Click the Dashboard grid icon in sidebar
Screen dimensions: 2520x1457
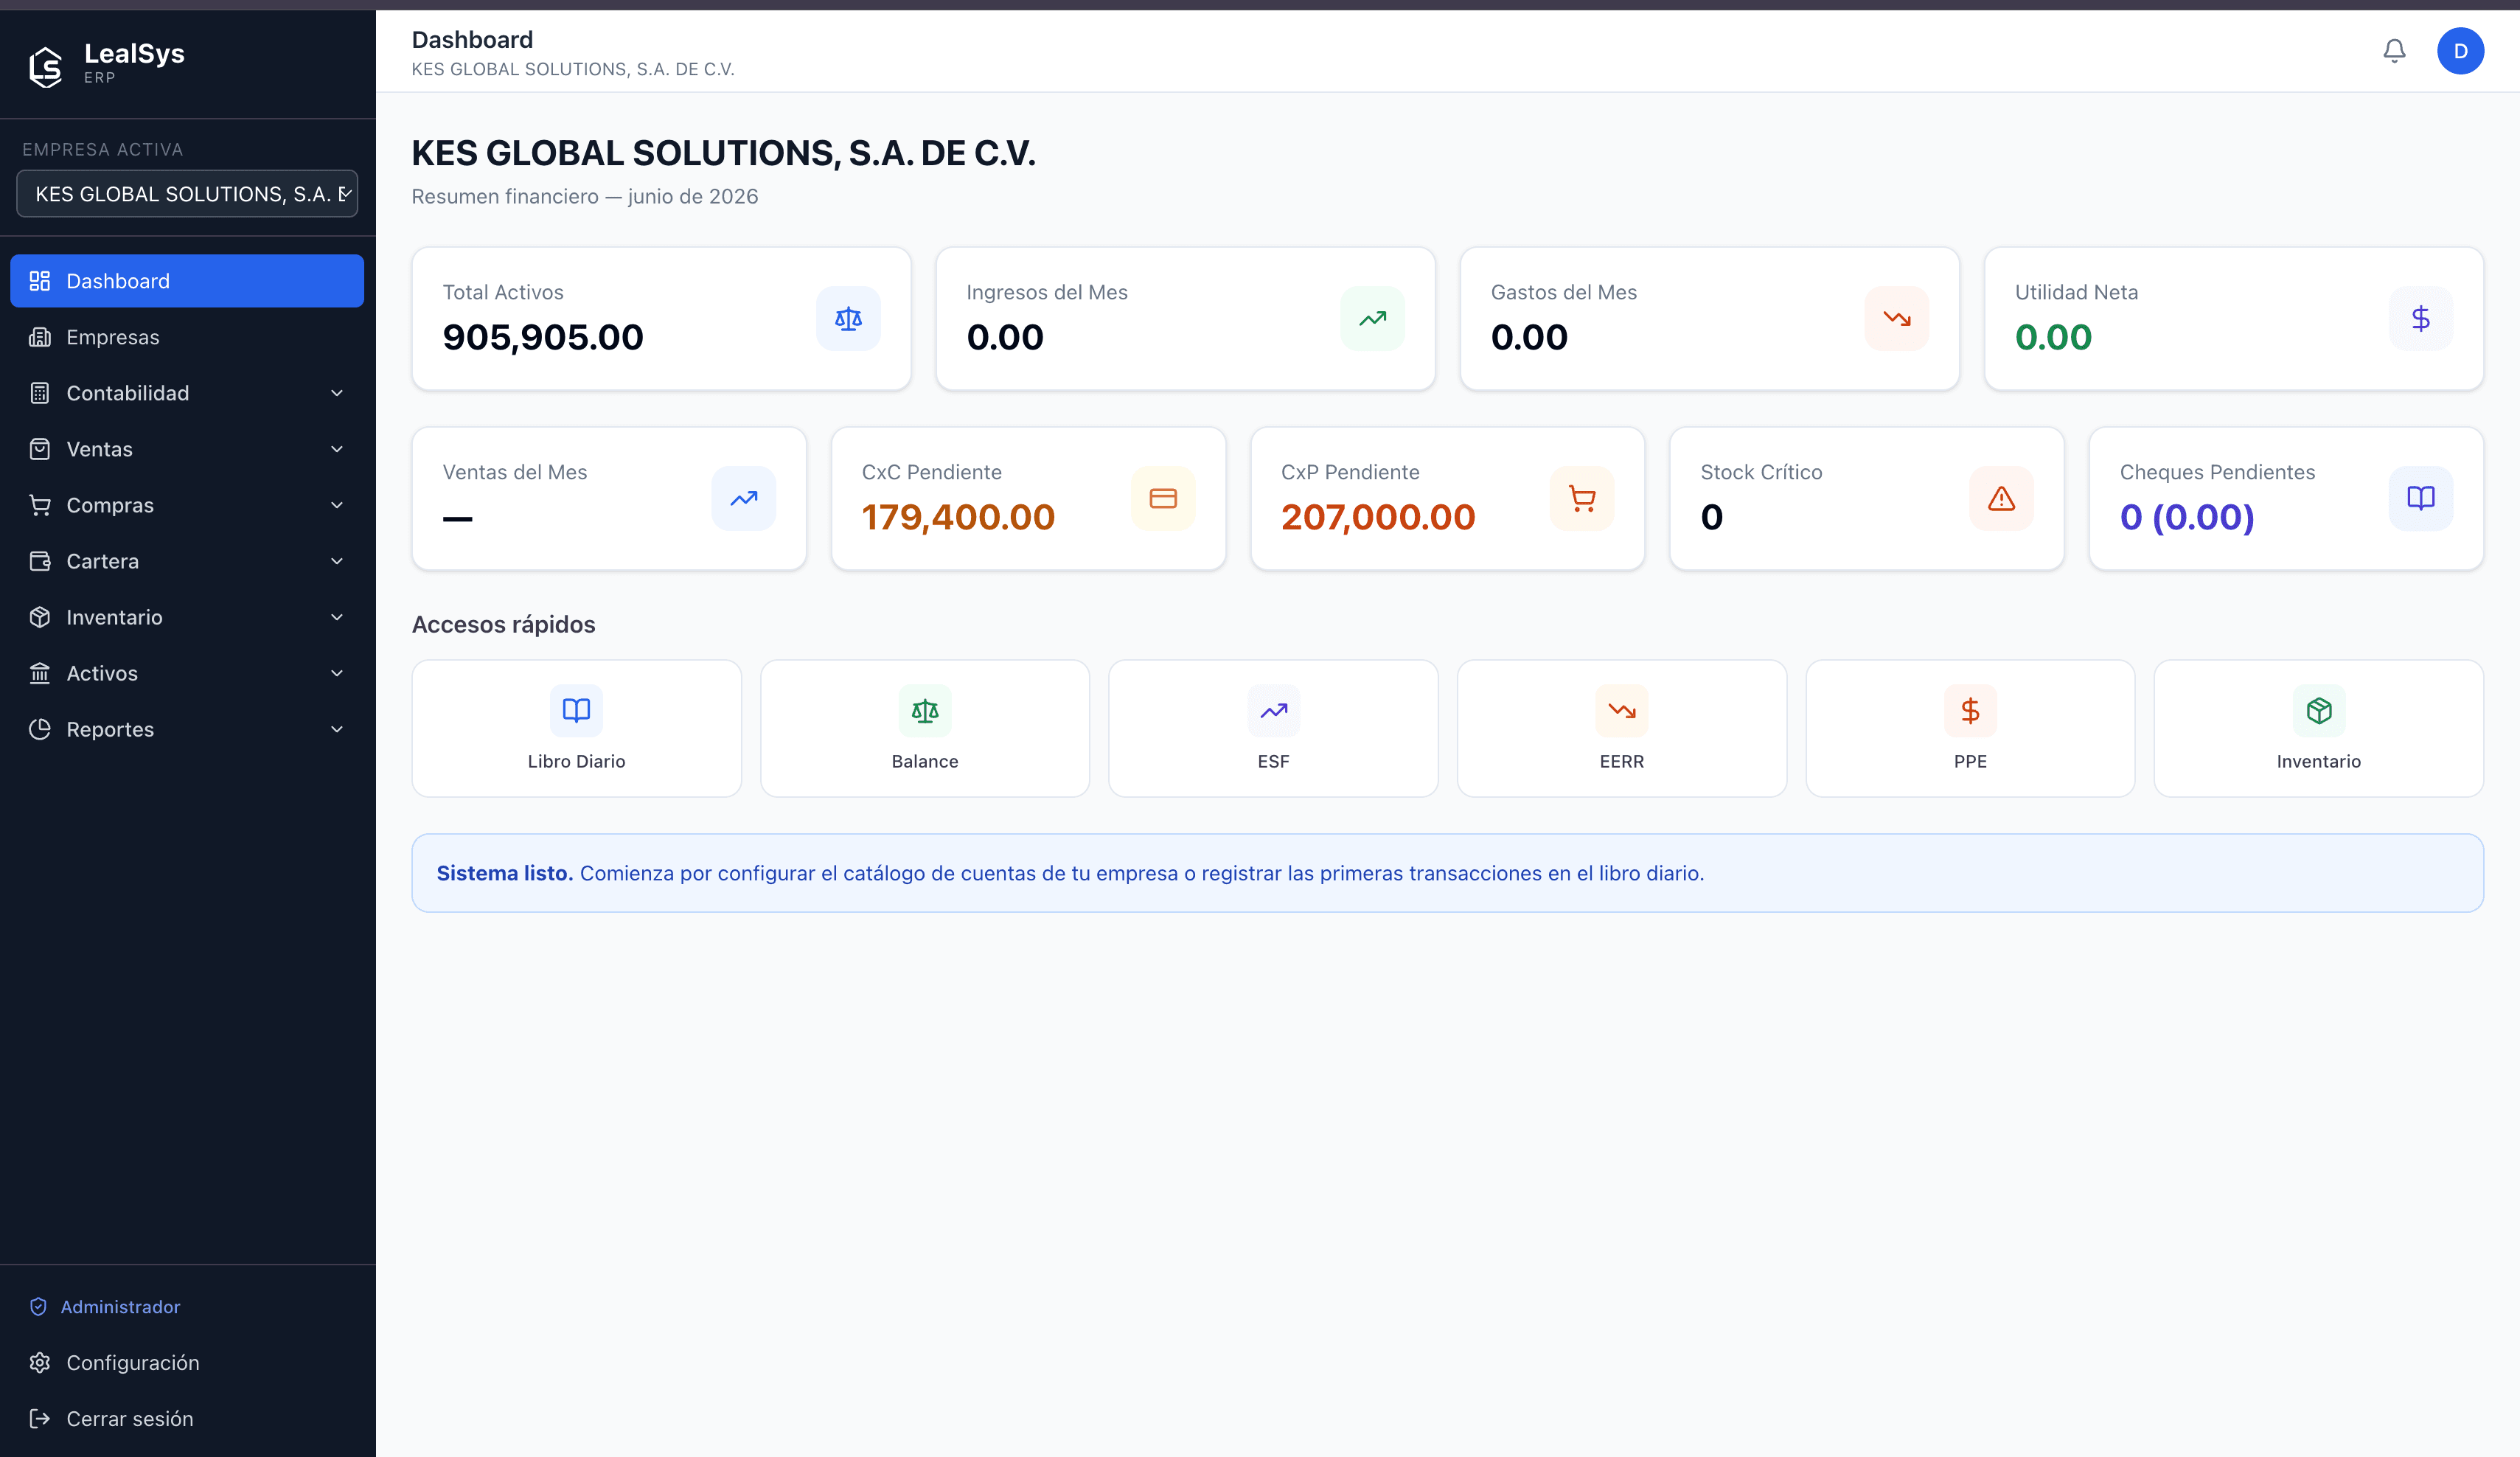coord(40,281)
